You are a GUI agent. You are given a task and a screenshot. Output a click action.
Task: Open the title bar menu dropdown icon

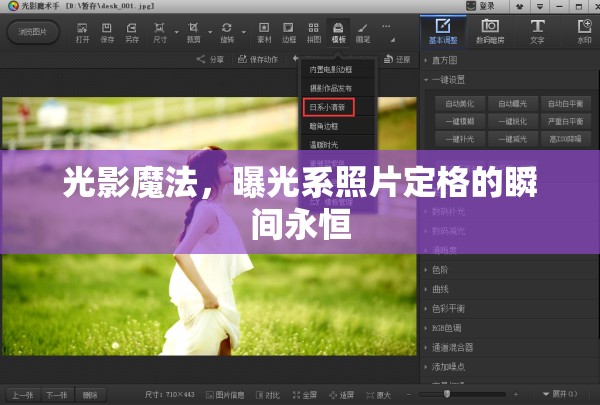point(540,7)
